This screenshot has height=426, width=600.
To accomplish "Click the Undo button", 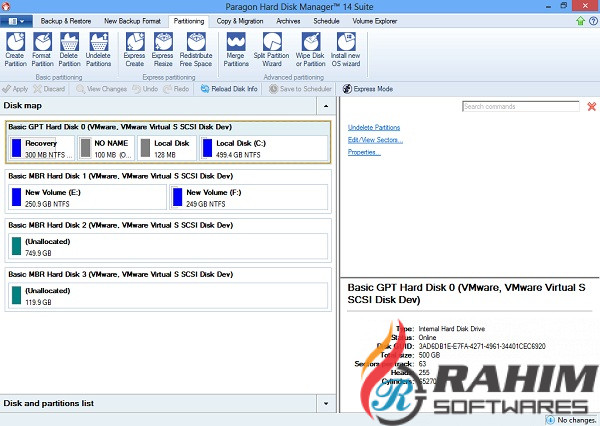I will pos(145,89).
